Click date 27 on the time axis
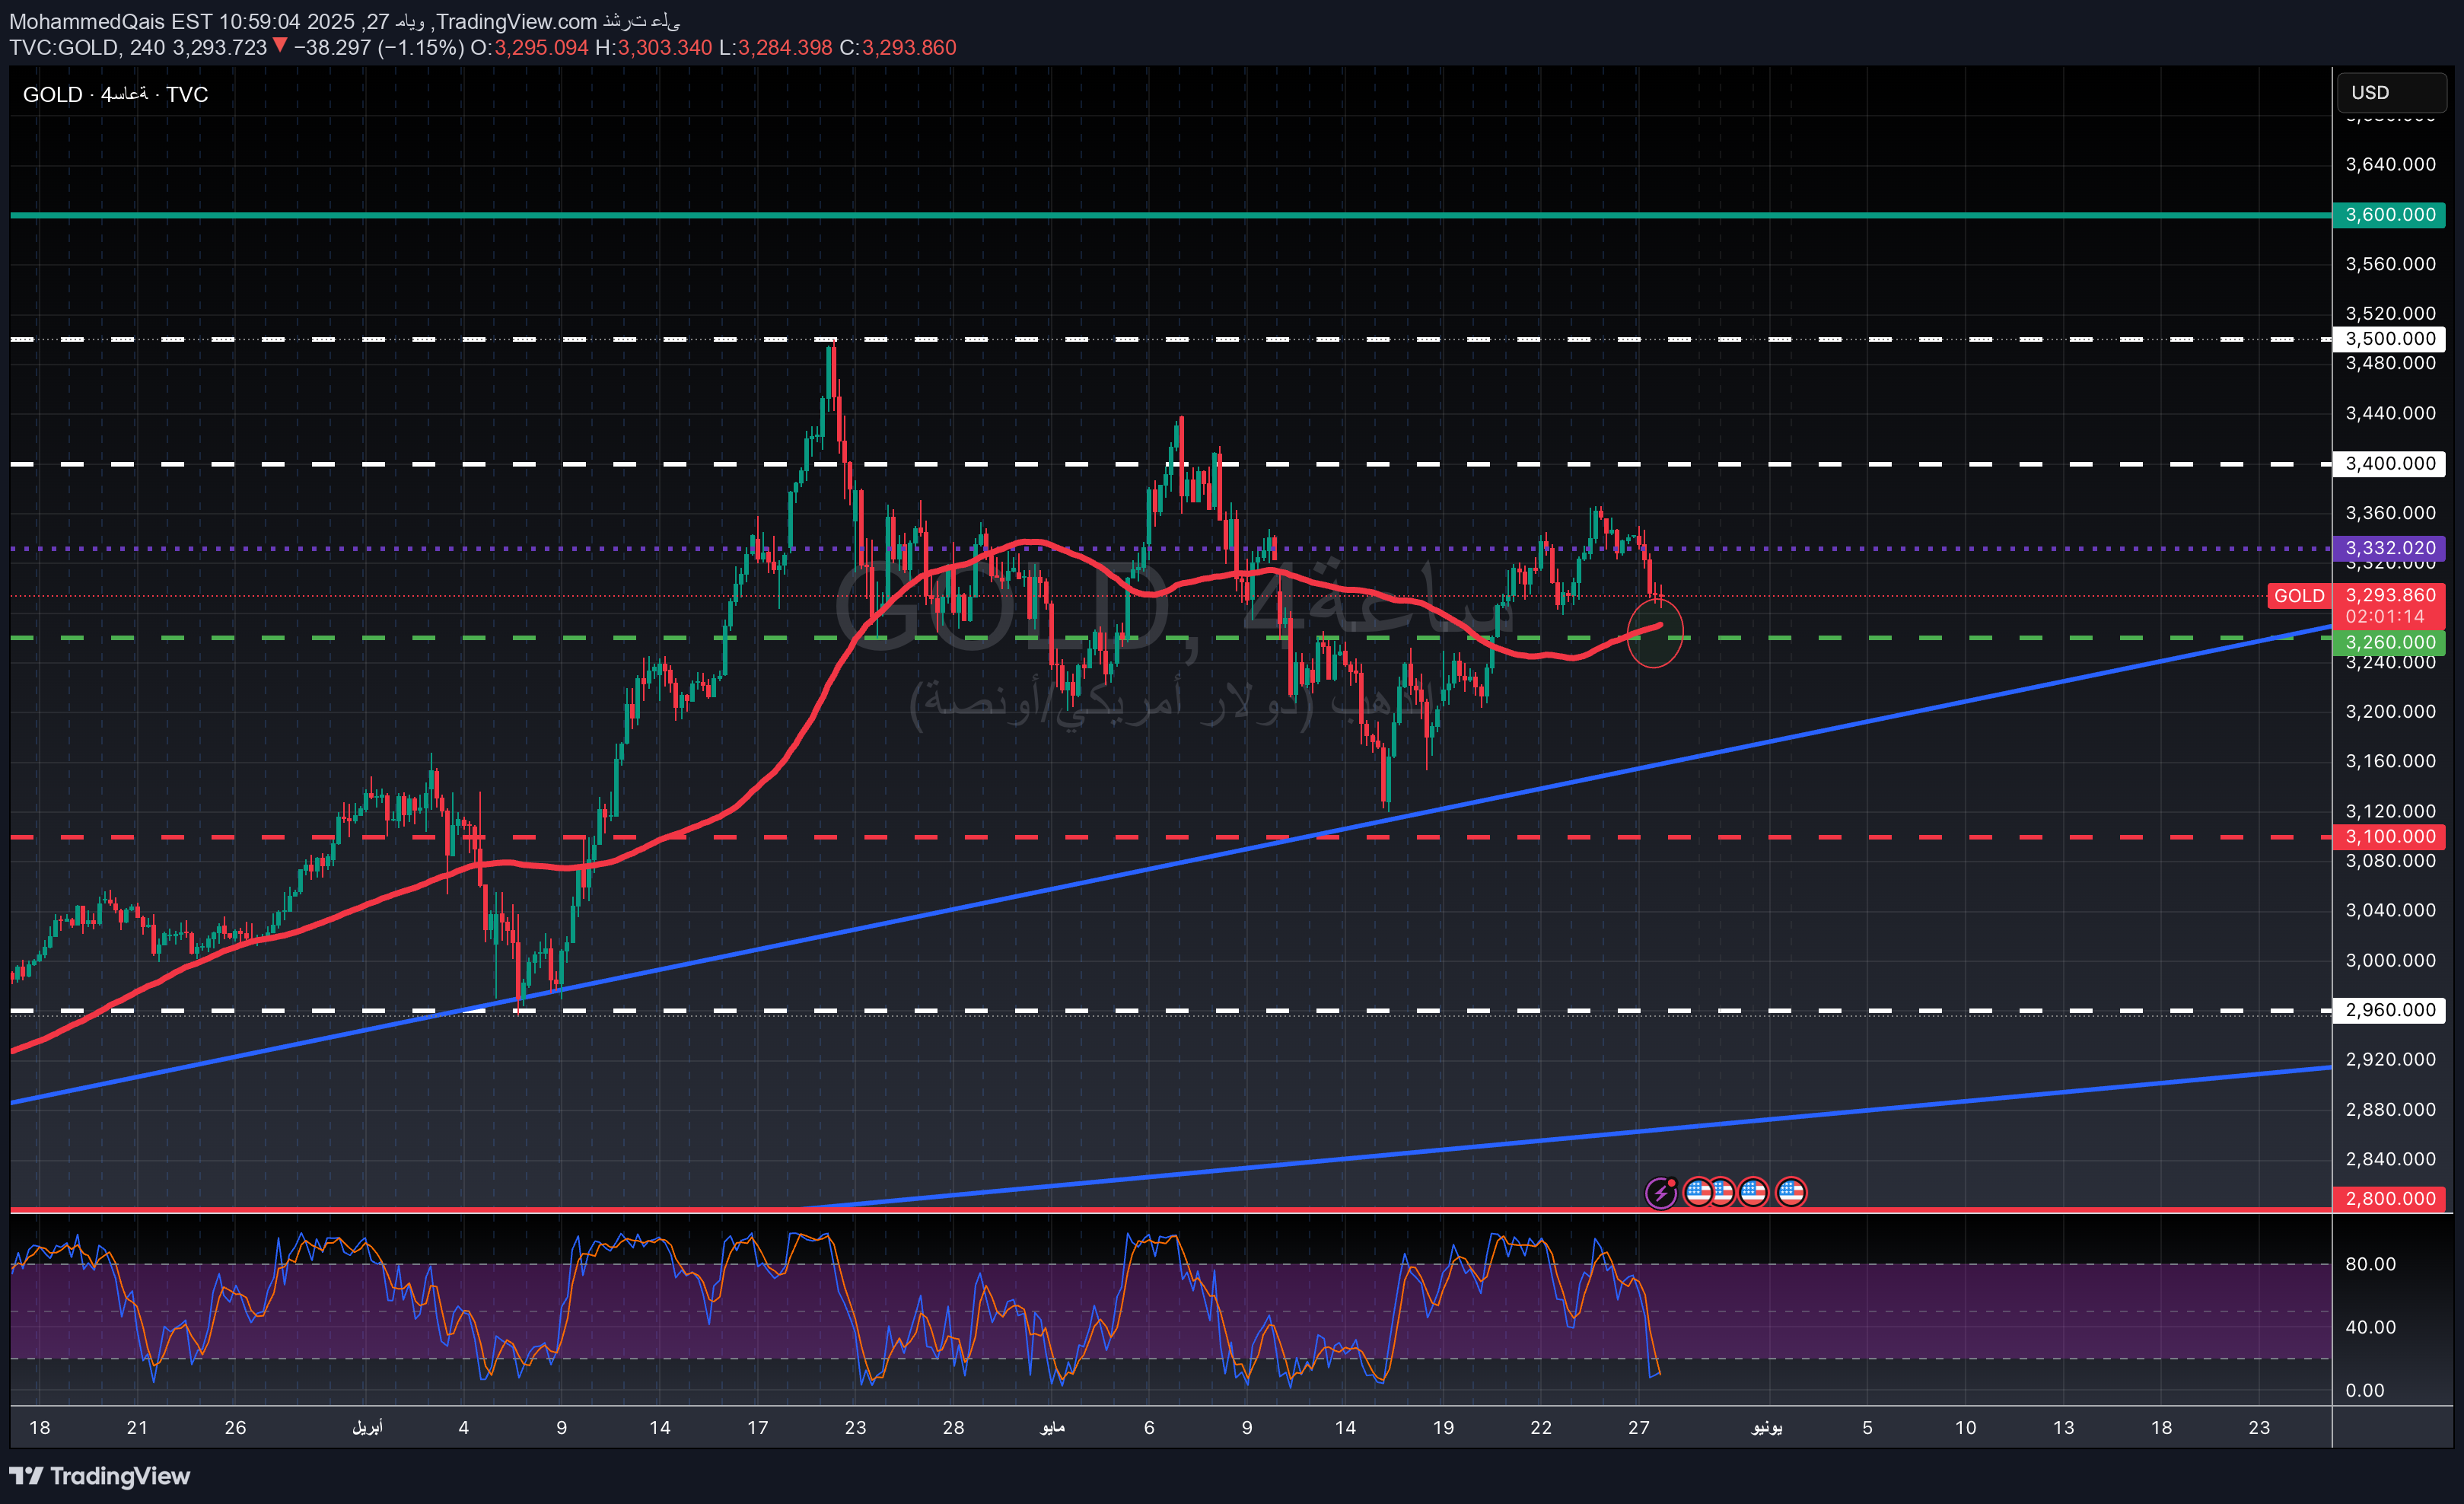 coord(1638,1428)
